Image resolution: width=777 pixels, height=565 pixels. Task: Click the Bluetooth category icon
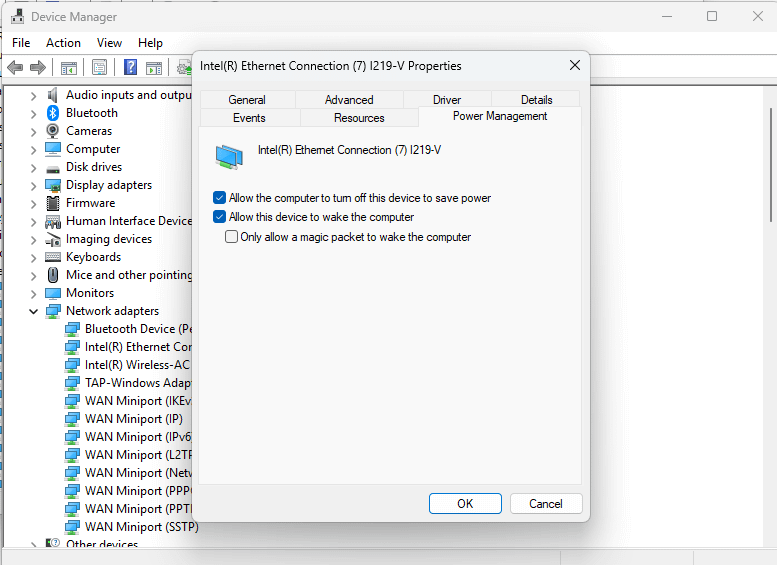pos(53,113)
